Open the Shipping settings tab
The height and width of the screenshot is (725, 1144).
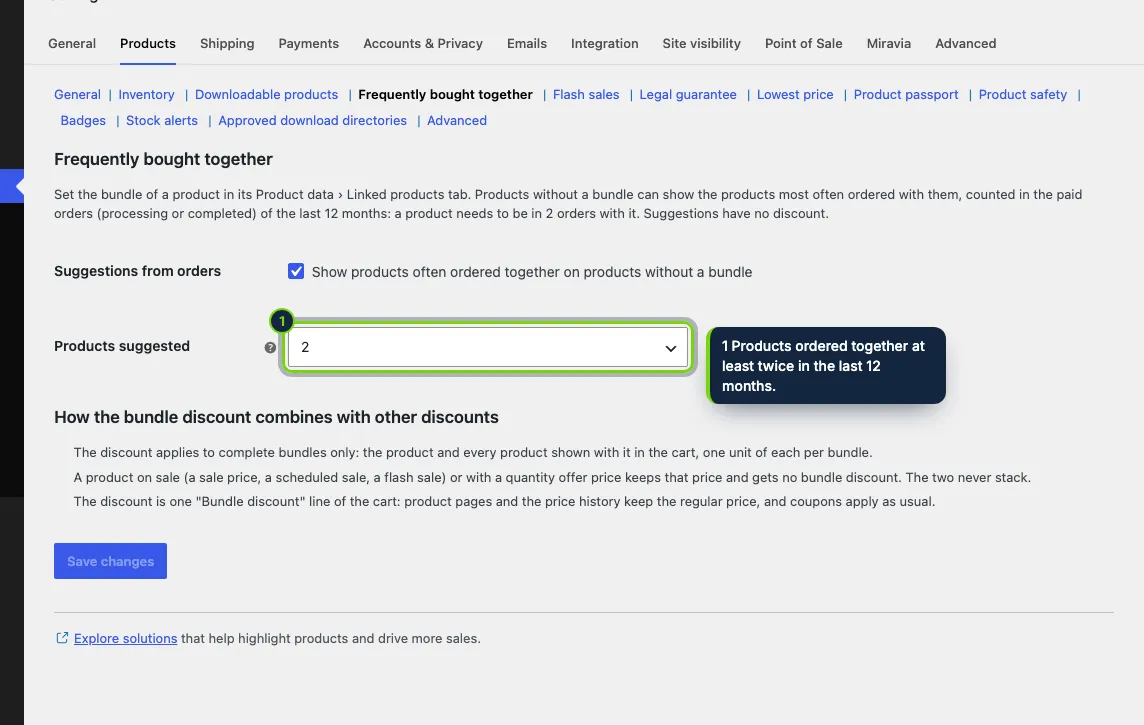point(227,44)
